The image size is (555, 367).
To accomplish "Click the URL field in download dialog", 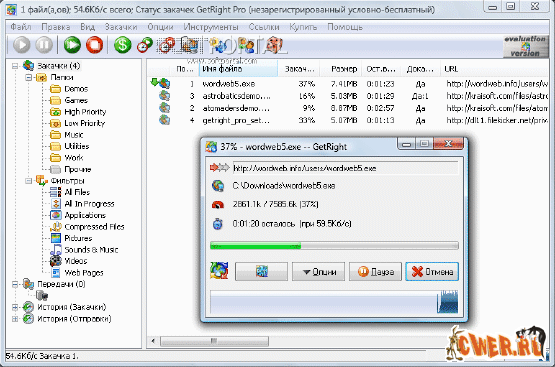I will click(x=345, y=168).
